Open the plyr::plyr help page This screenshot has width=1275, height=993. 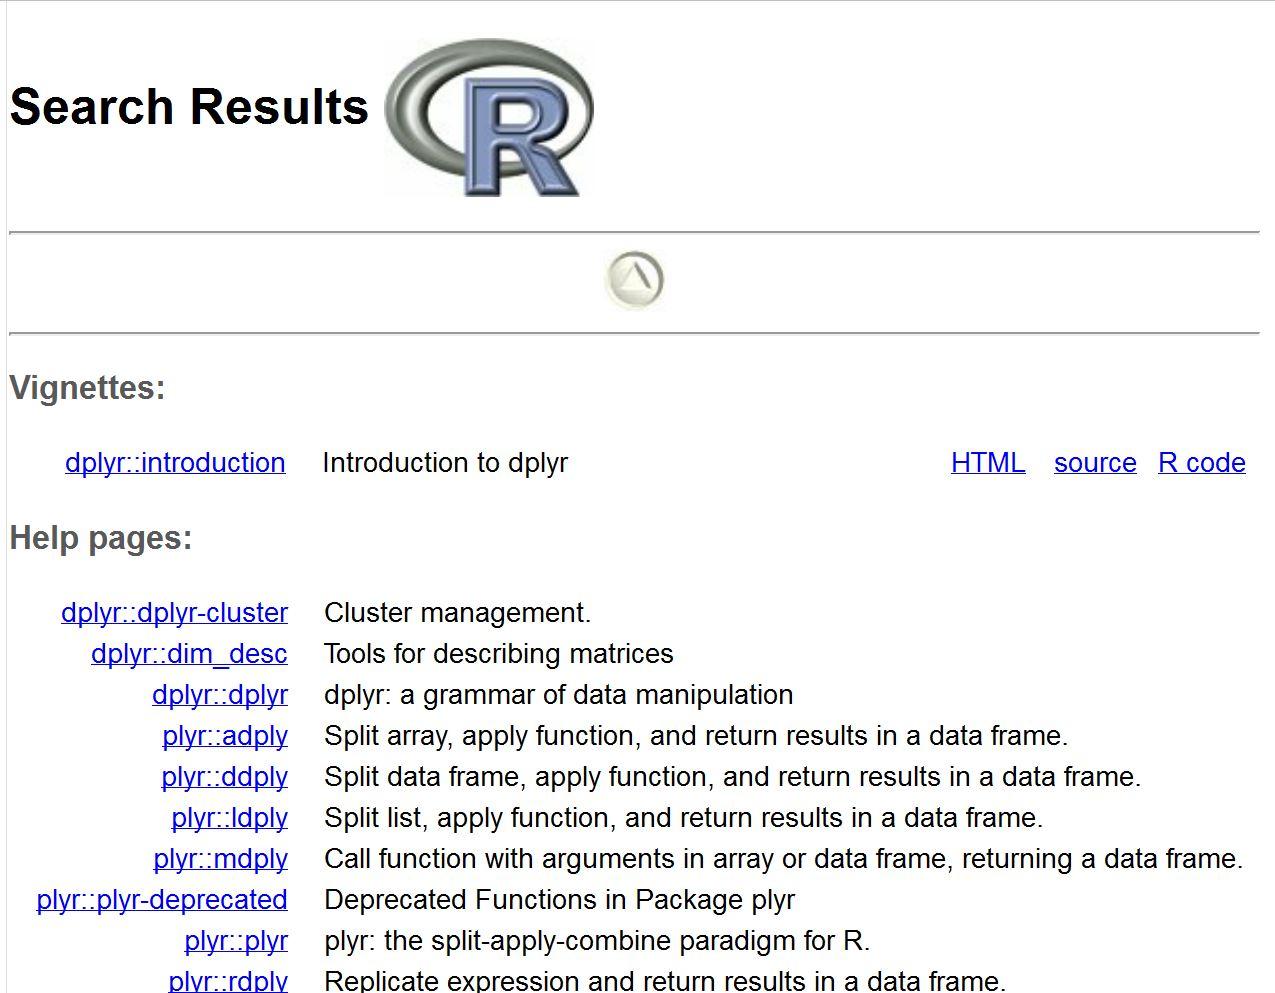pyautogui.click(x=236, y=941)
